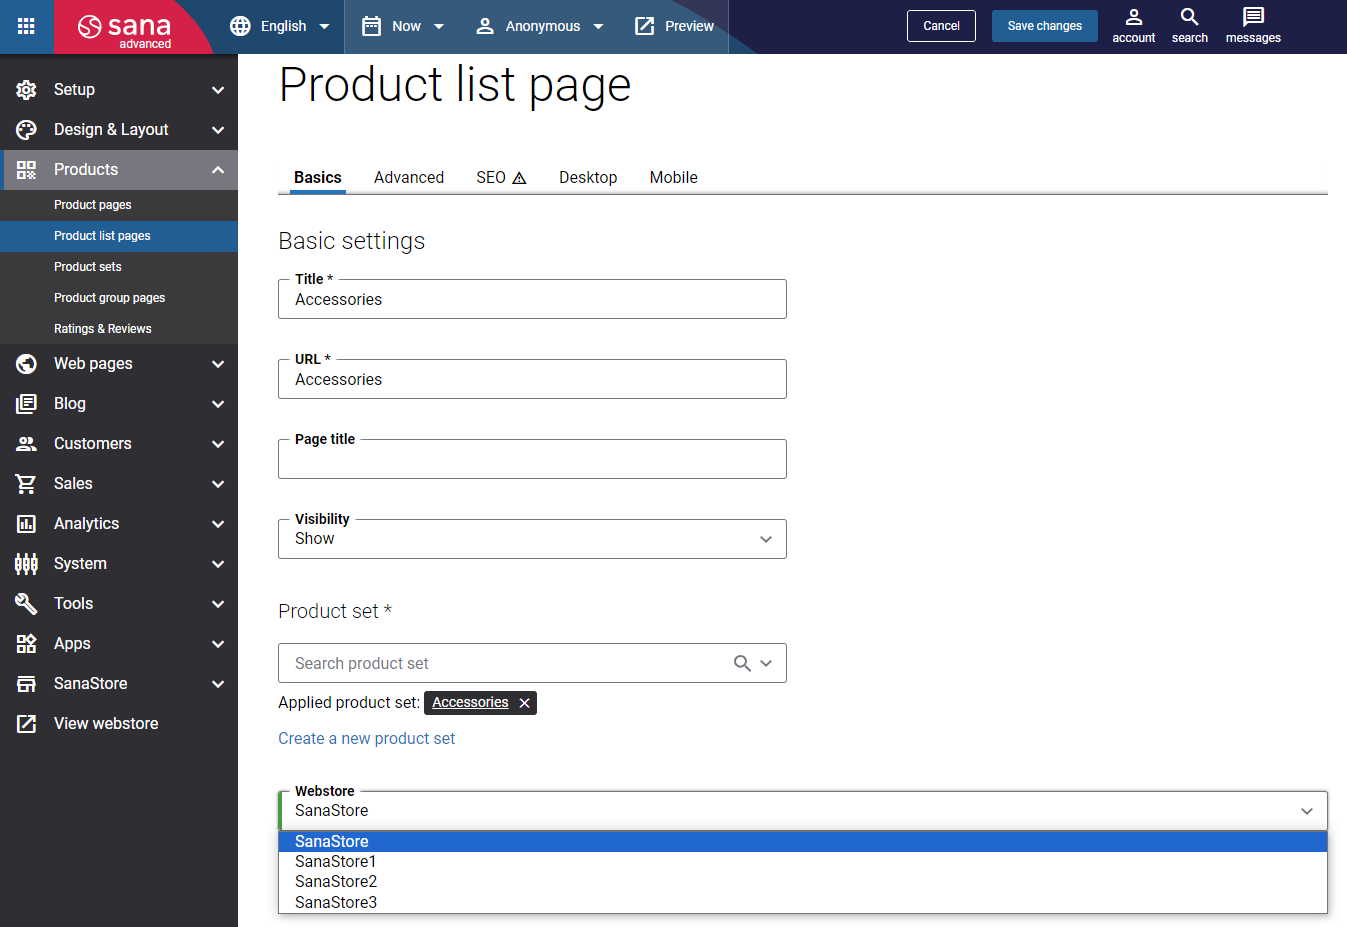Select SanaStore3 in webstore list

pos(803,902)
